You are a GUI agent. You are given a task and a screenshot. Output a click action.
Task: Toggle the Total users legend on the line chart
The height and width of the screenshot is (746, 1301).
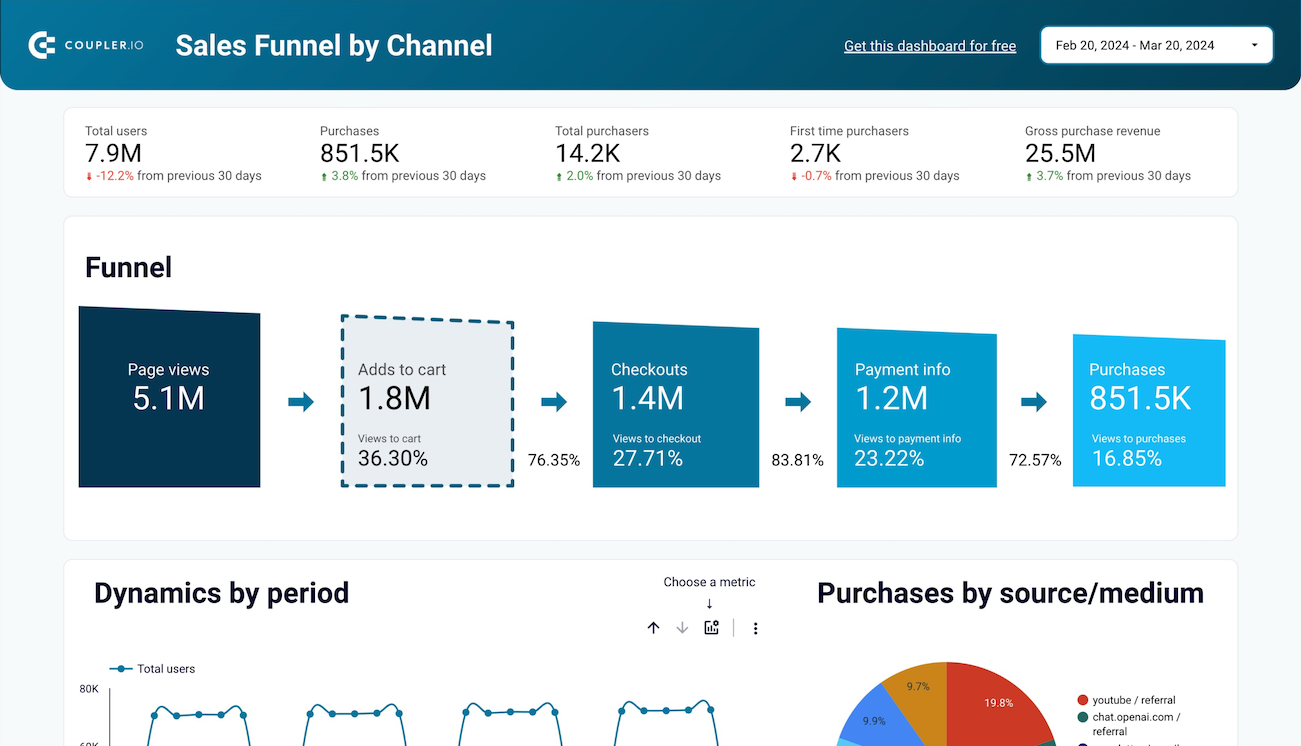(152, 669)
